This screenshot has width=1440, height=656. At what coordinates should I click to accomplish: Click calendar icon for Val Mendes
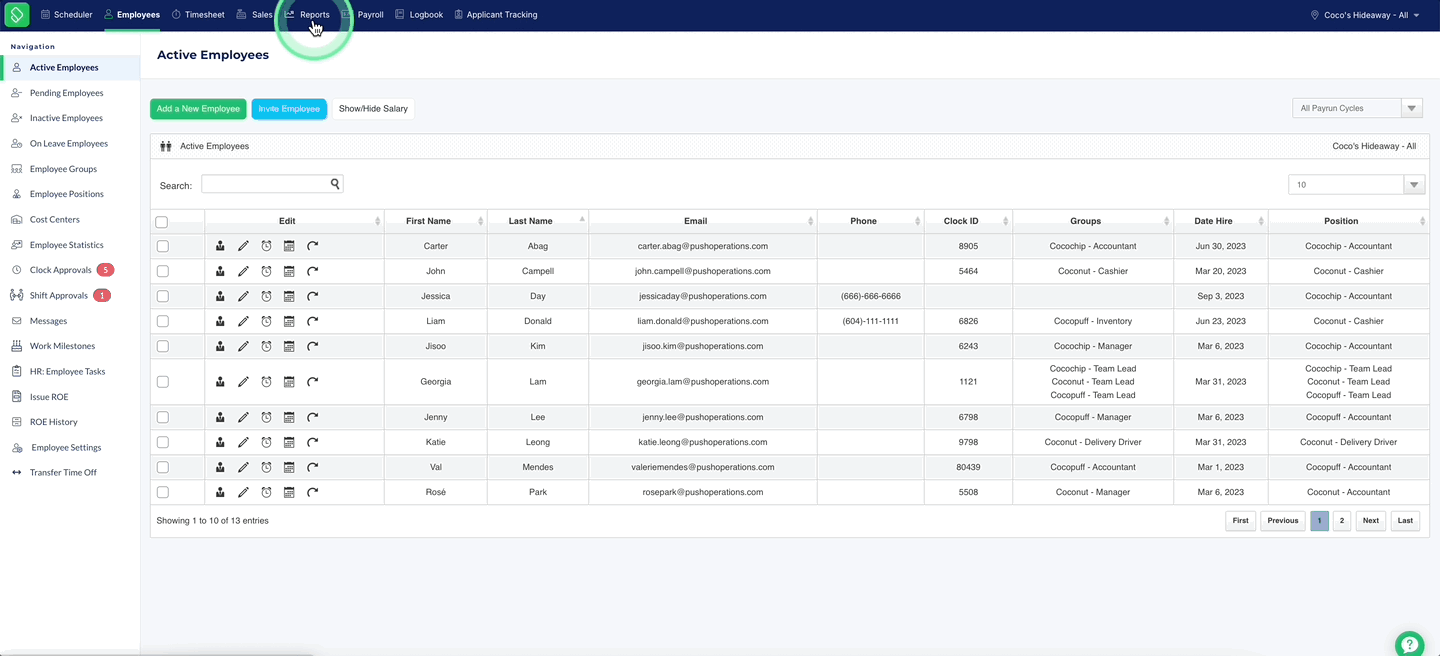click(x=289, y=467)
